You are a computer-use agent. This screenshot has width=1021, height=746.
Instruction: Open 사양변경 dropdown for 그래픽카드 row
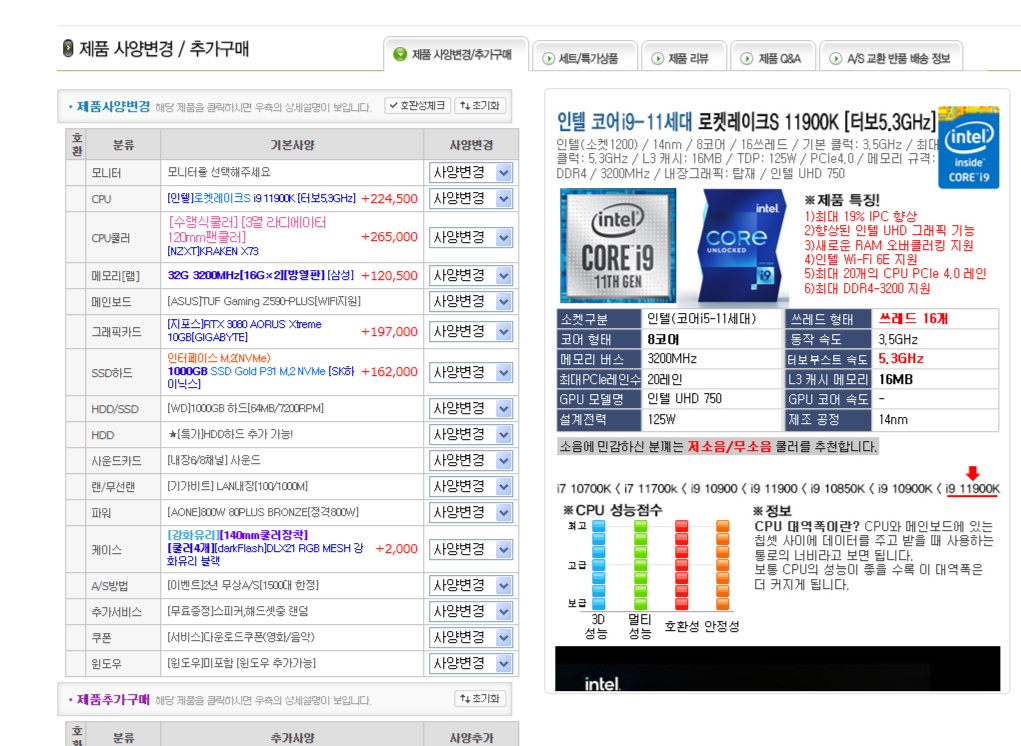tap(471, 331)
